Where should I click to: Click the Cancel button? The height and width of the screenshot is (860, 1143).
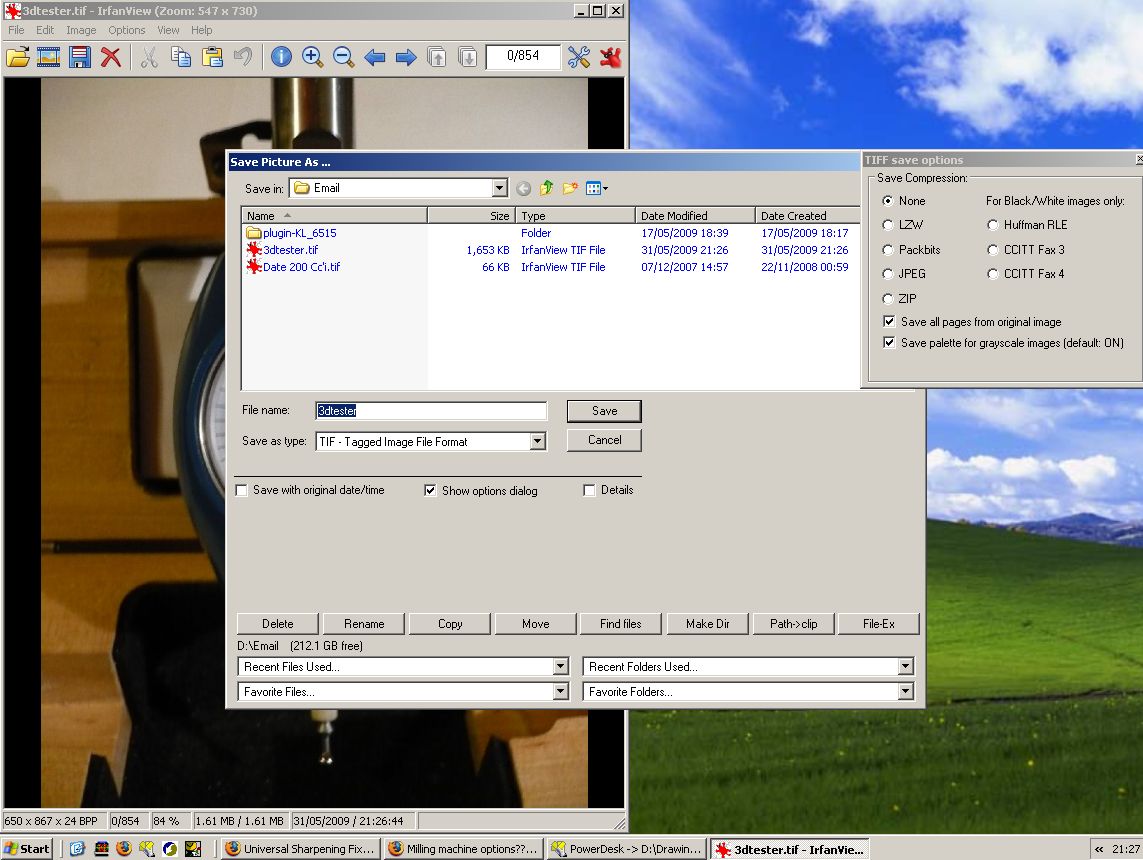604,440
